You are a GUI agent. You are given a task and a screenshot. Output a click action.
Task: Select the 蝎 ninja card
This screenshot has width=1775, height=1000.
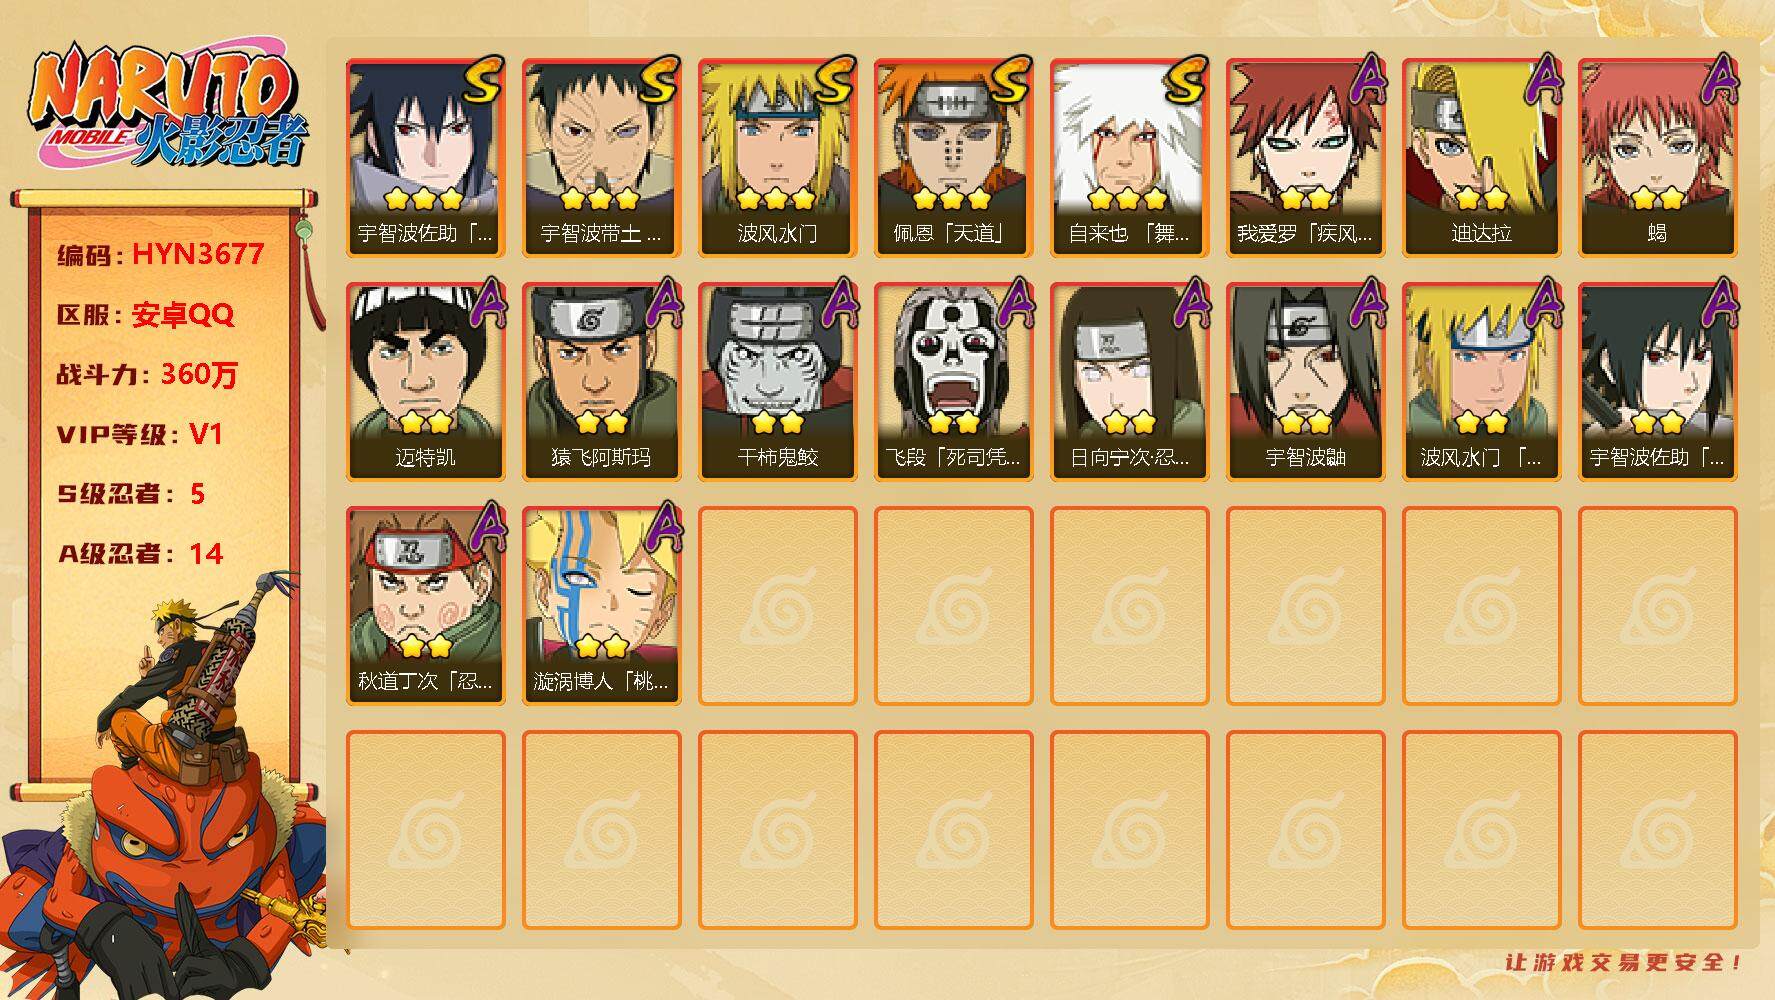pos(1657,158)
